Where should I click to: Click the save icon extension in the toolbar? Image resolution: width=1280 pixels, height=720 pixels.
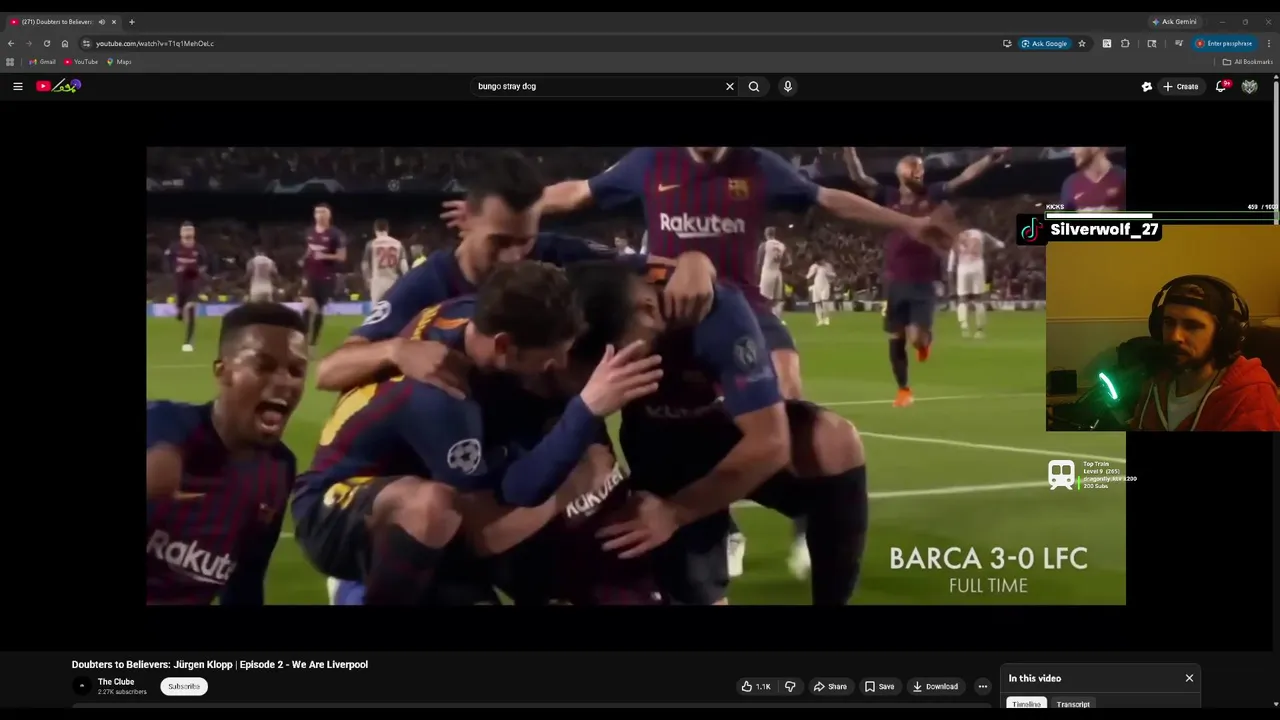(x=1107, y=43)
